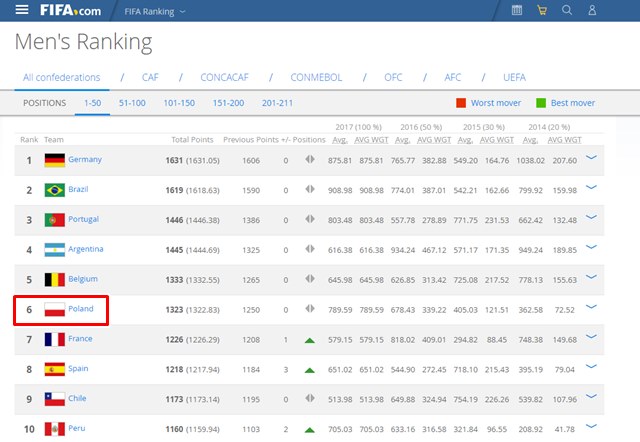Show positions 201-211
This screenshot has width=640, height=442.
click(277, 103)
